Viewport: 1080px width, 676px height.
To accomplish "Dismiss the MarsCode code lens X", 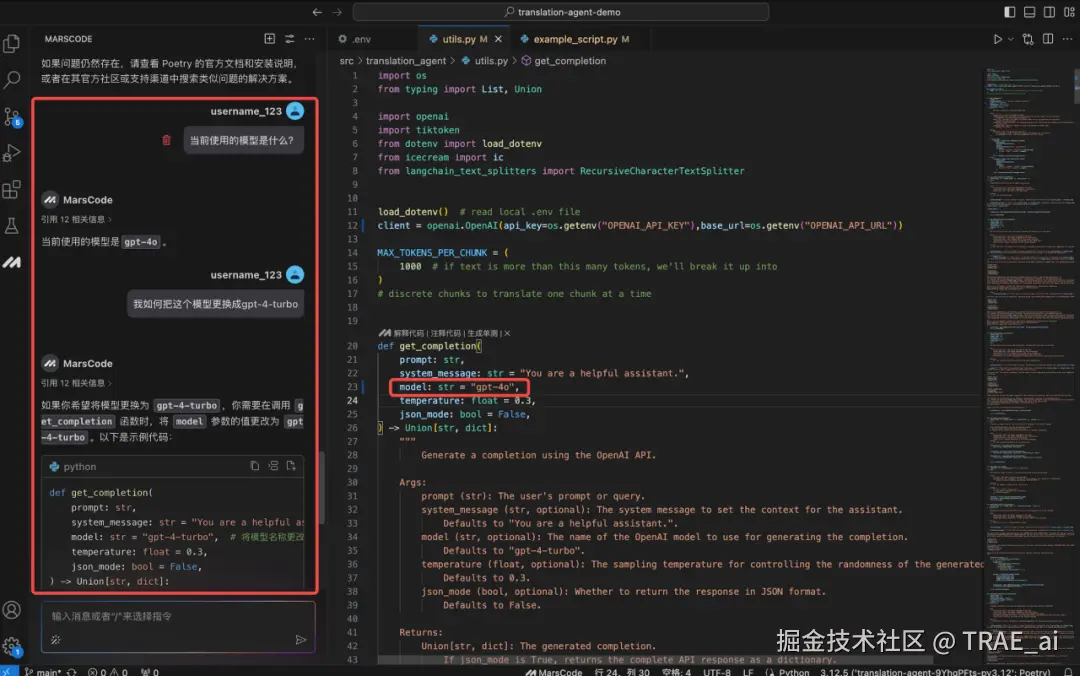I will 507,334.
